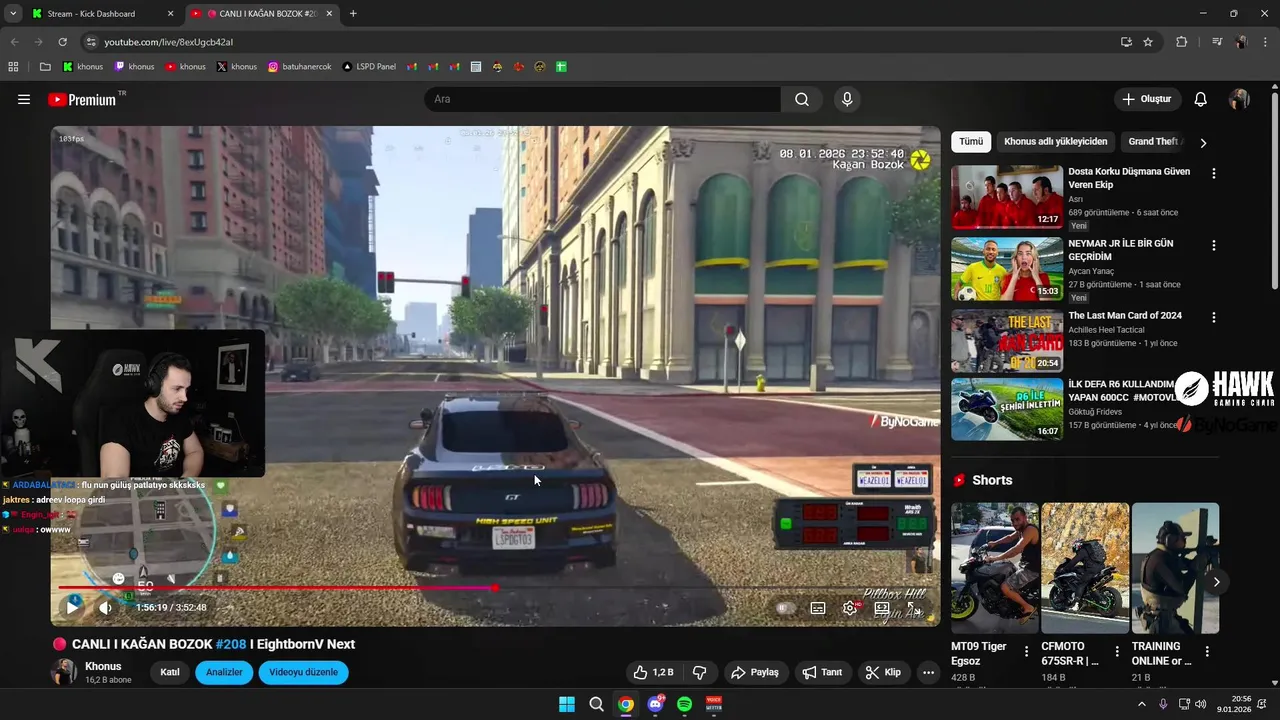
Task: Open options for The Last Man Card video
Action: (x=1214, y=317)
